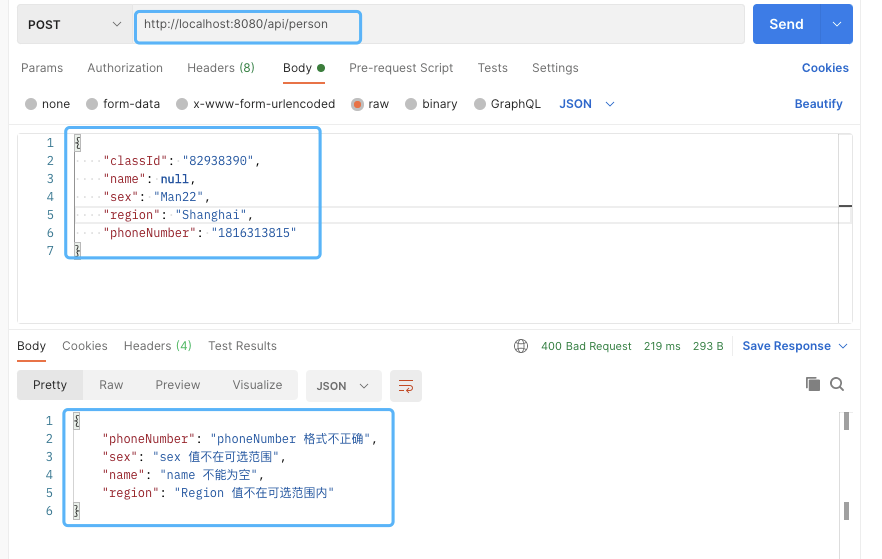Open the request body JSON format dropdown
Viewport: 882px width, 559px height.
point(586,104)
